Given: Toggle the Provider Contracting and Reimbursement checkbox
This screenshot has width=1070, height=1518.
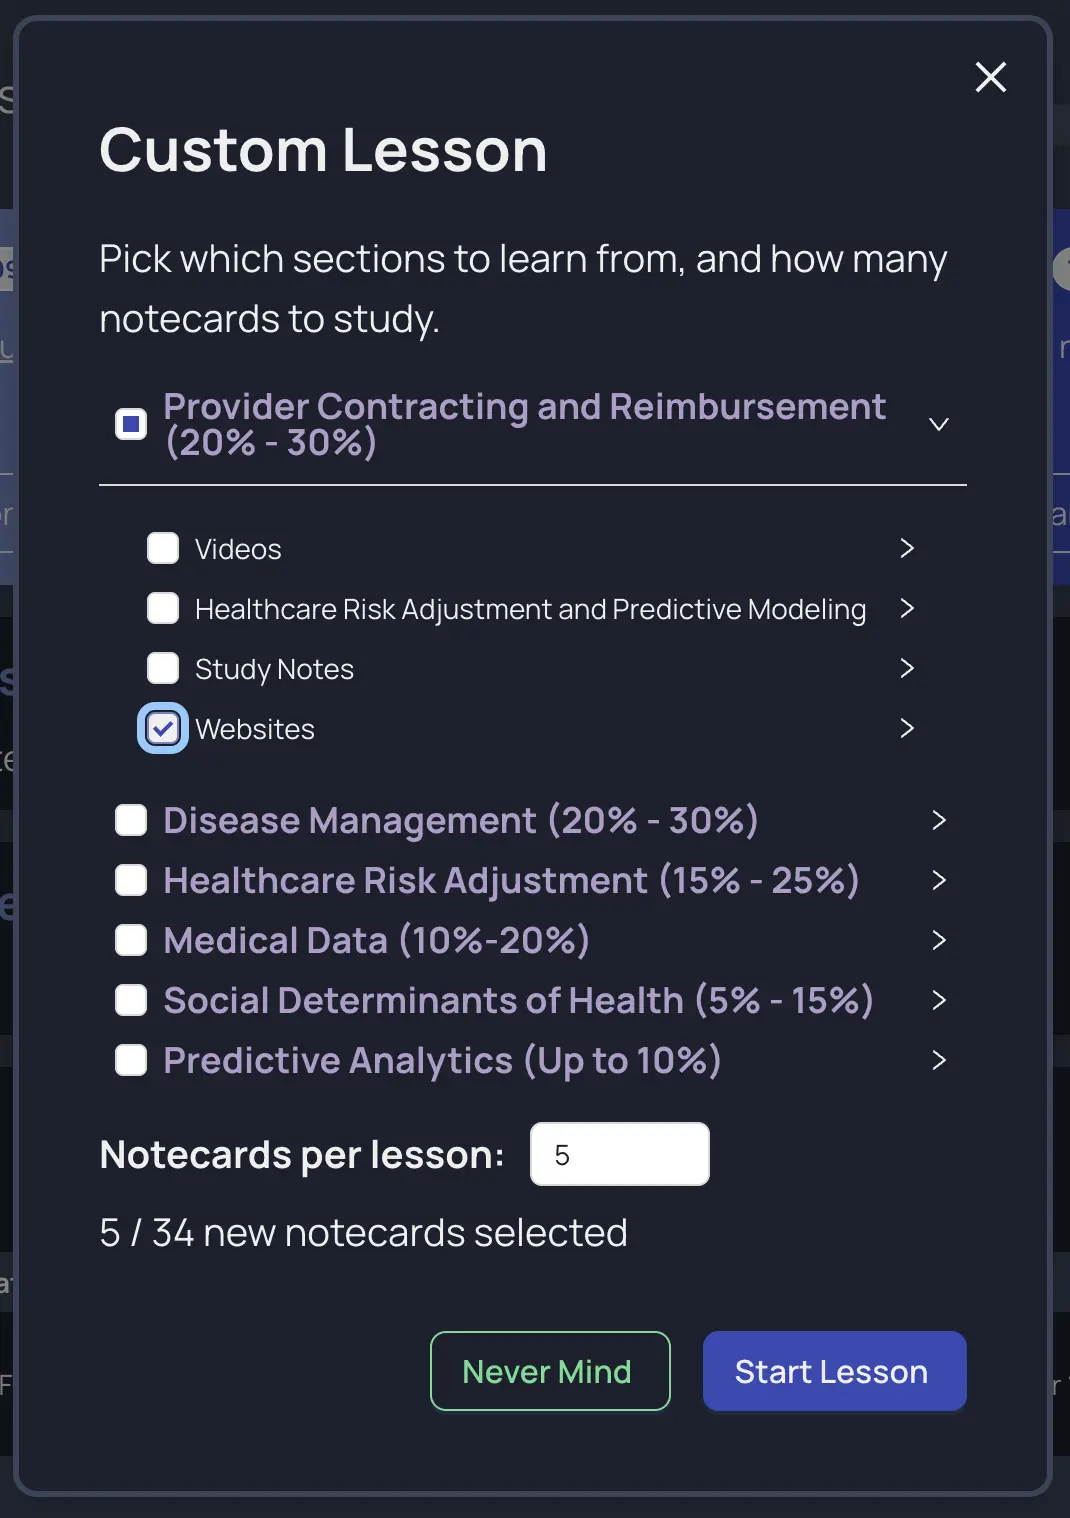Looking at the screenshot, I should (131, 424).
